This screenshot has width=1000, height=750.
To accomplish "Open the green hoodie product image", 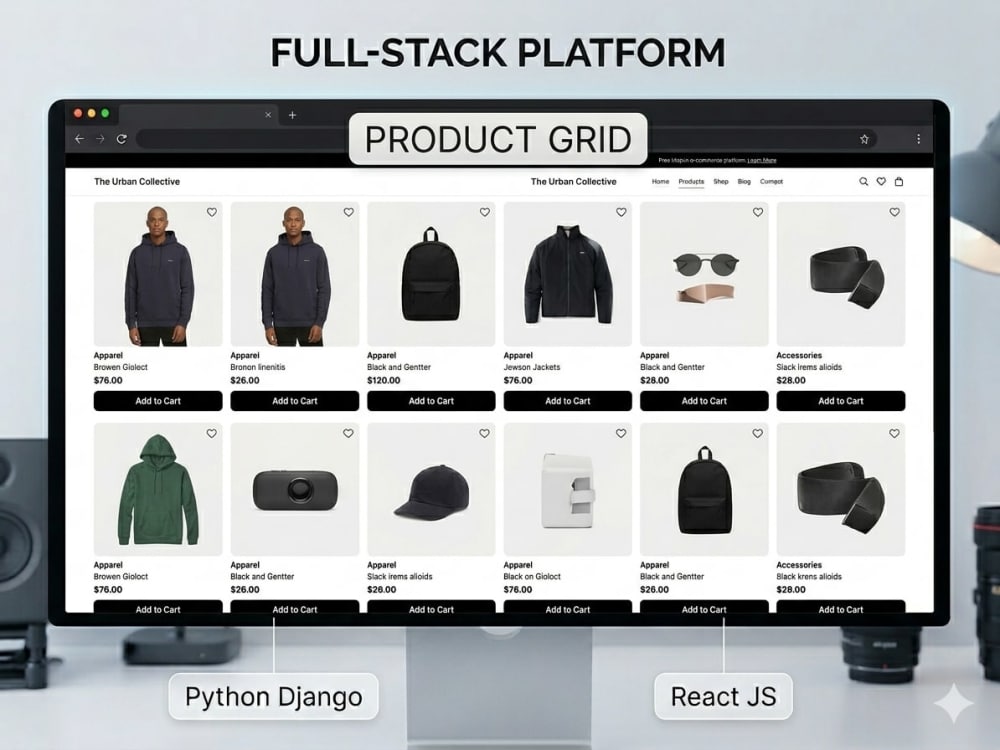I will [x=158, y=489].
